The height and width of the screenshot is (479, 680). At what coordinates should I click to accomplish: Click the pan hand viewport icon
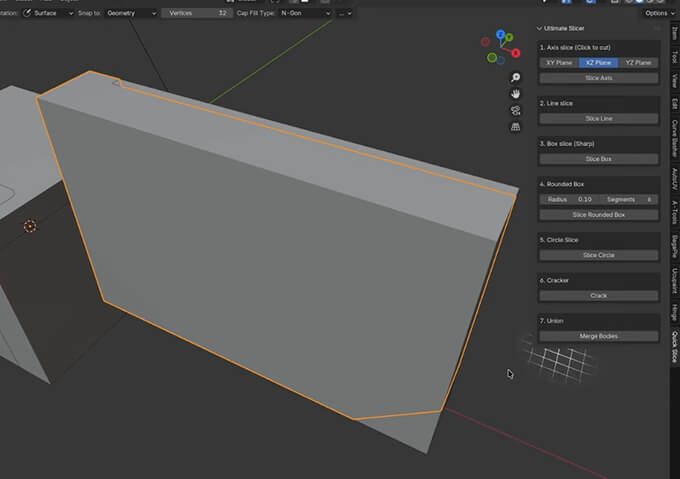(x=515, y=94)
